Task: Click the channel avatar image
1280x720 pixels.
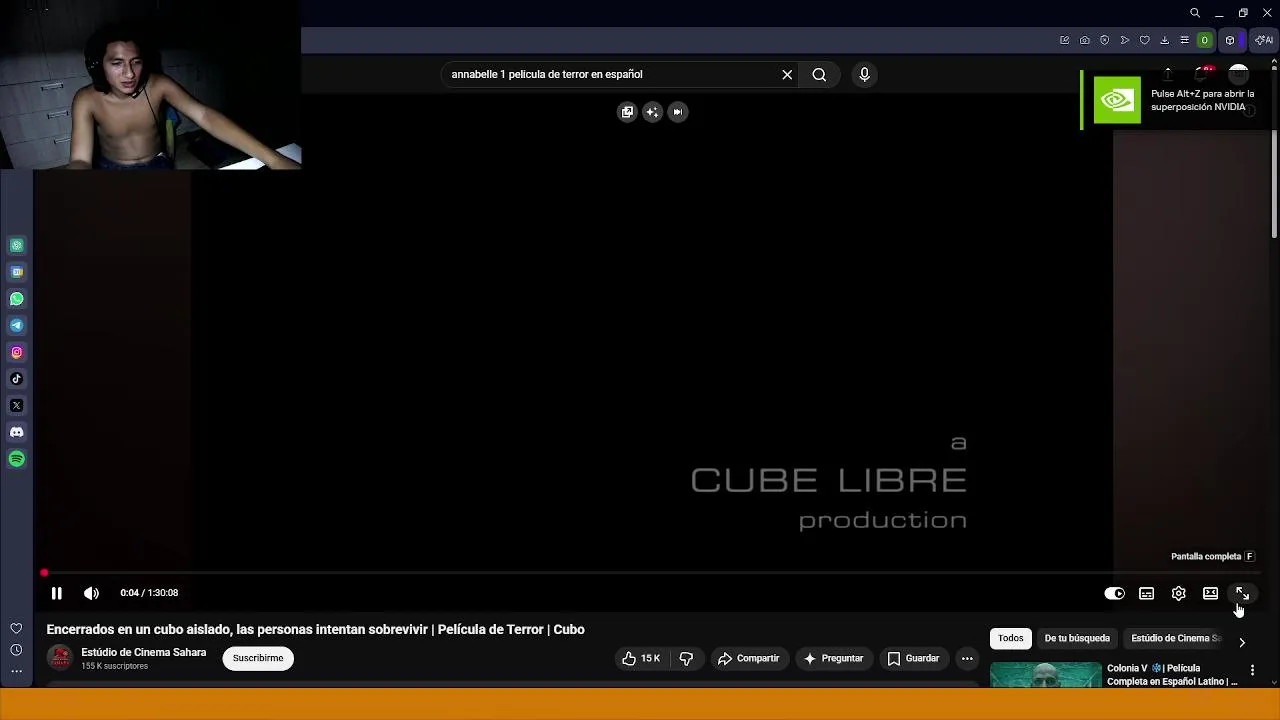Action: [60, 658]
